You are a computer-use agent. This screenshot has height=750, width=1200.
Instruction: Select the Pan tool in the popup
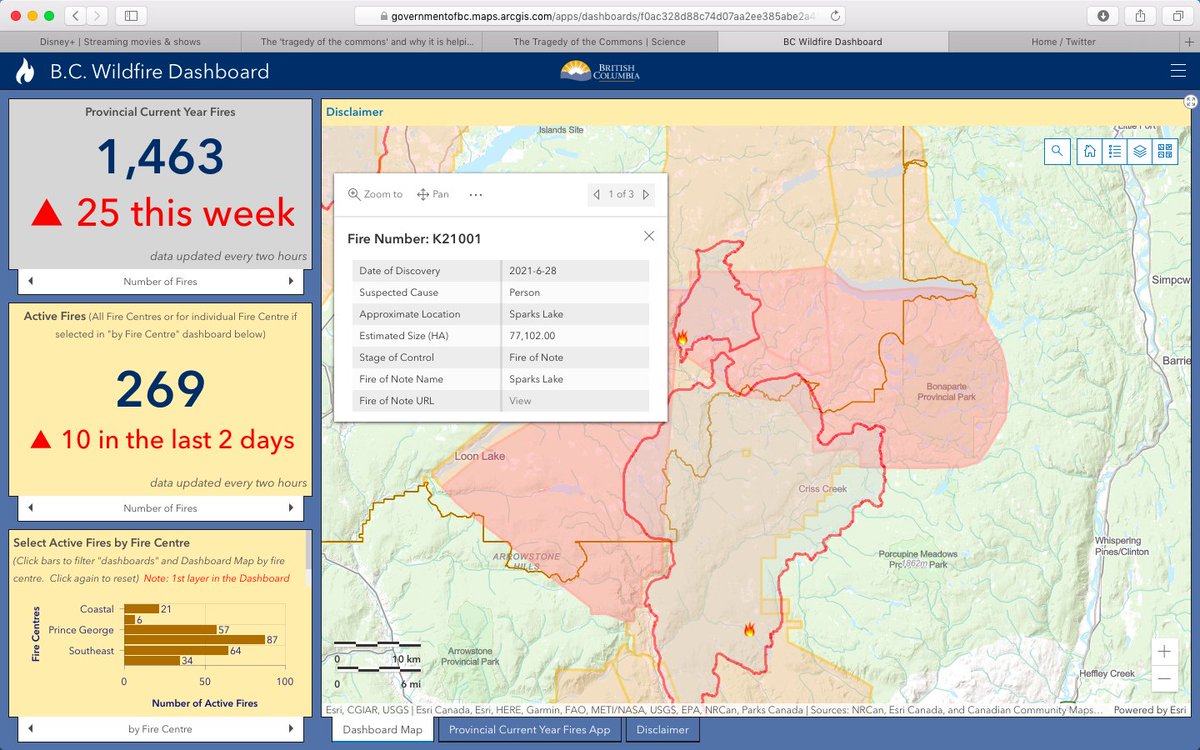[433, 194]
